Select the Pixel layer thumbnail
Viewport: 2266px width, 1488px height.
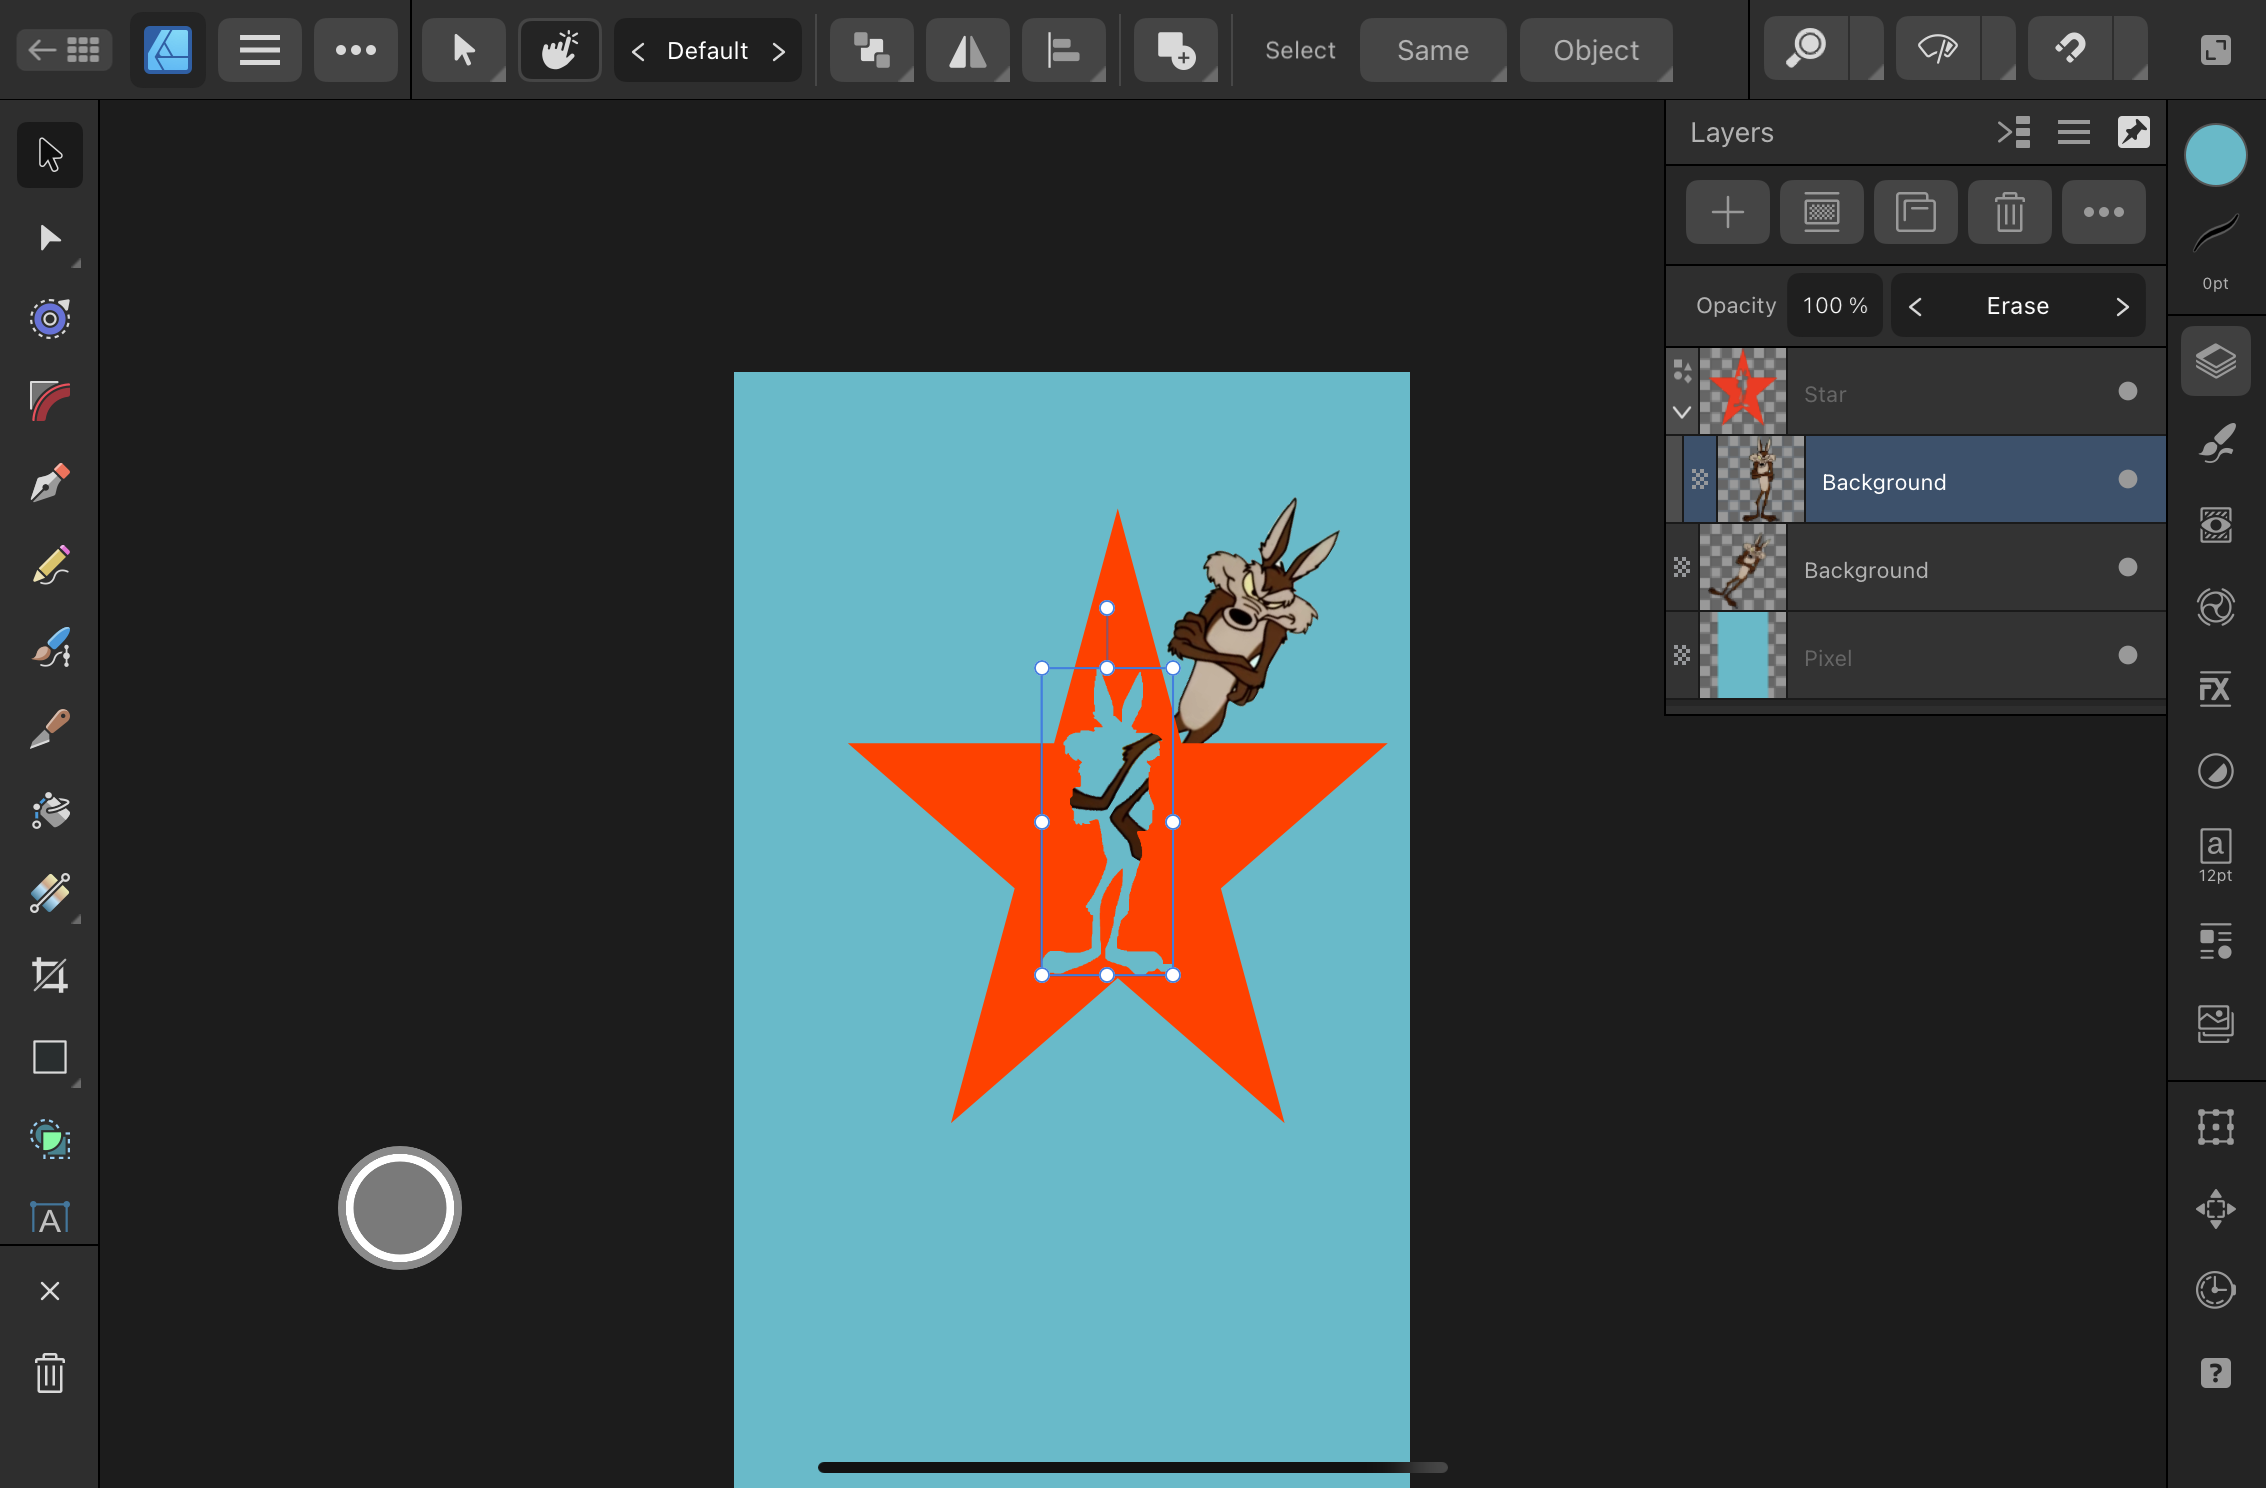(1743, 655)
